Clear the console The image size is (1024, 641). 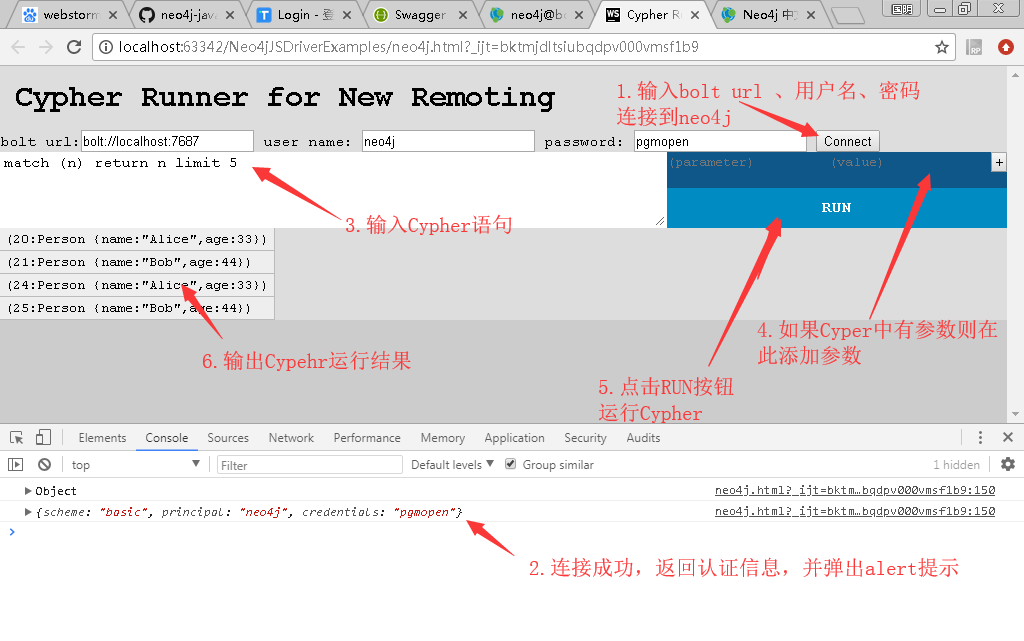pos(44,465)
